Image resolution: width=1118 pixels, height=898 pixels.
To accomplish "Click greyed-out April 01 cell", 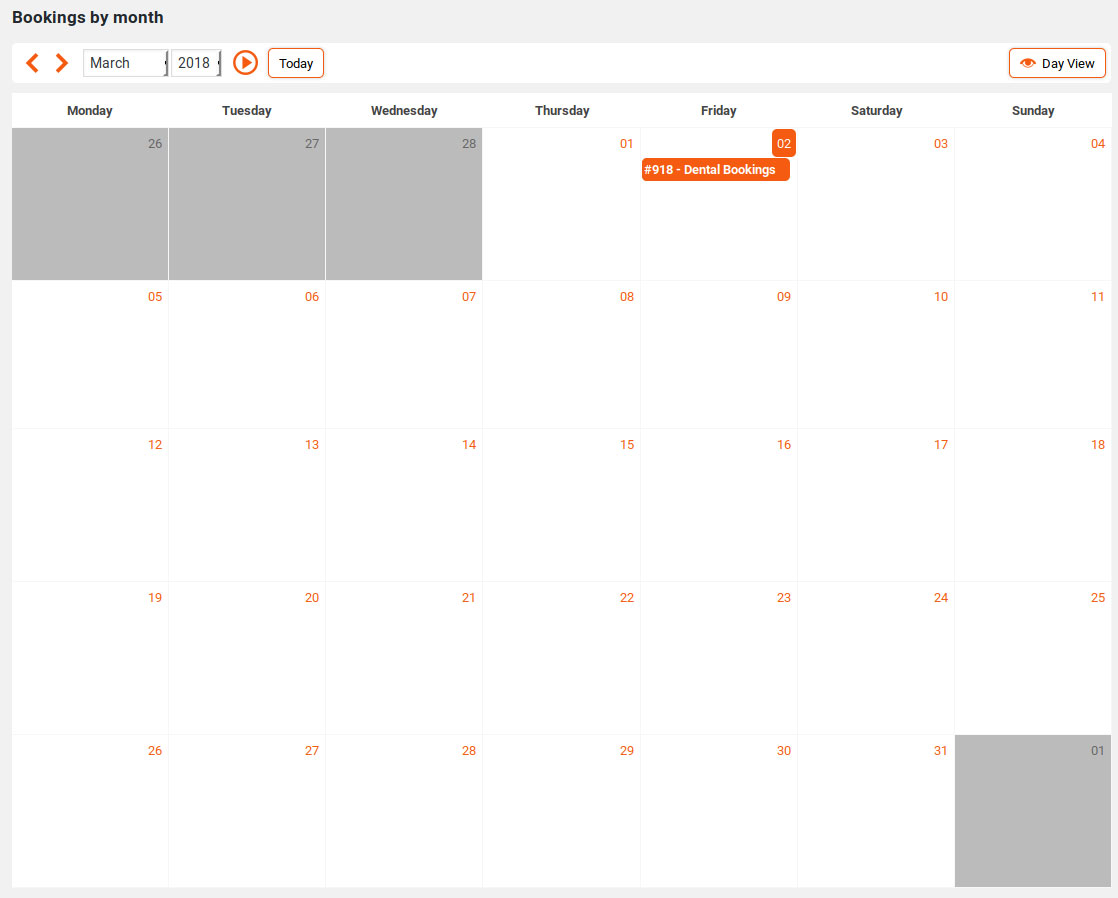I will (x=1032, y=811).
